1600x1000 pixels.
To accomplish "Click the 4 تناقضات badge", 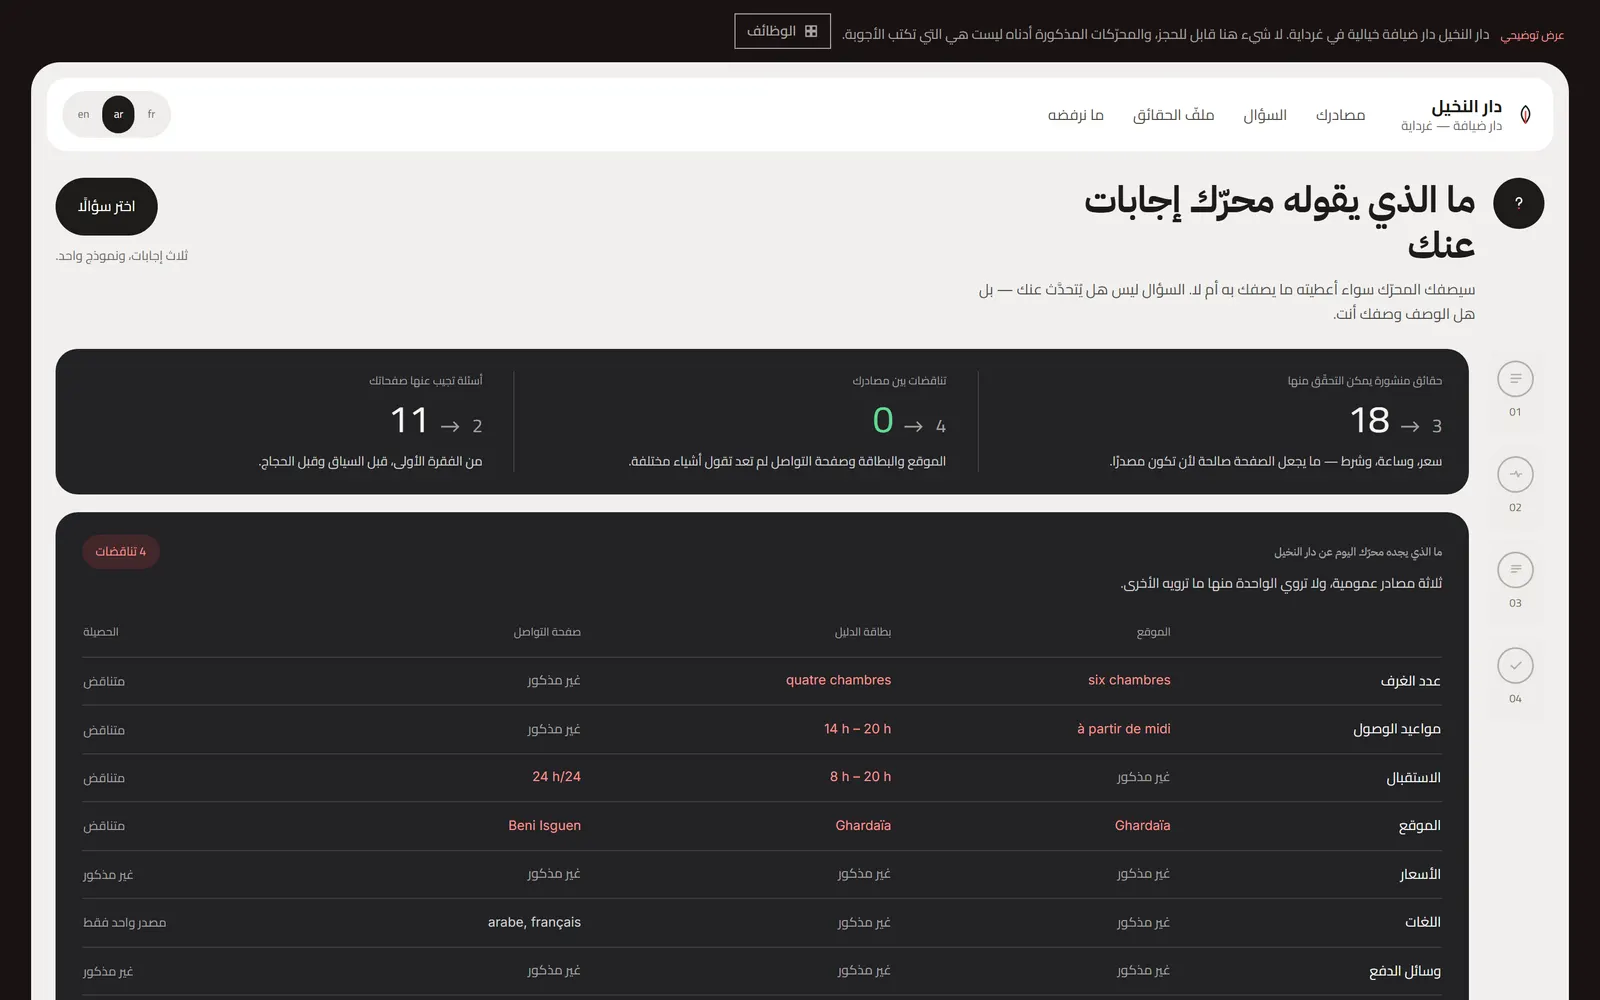I will 121,552.
